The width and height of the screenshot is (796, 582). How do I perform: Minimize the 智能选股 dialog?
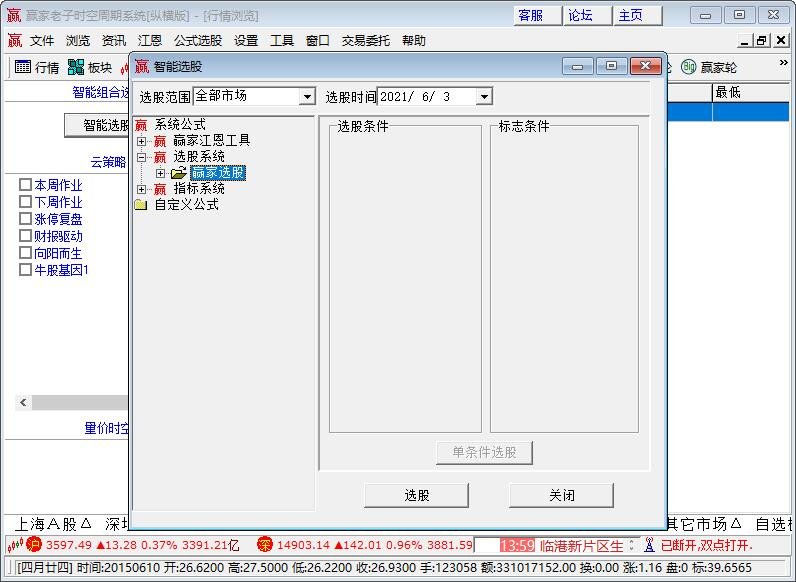pos(578,66)
